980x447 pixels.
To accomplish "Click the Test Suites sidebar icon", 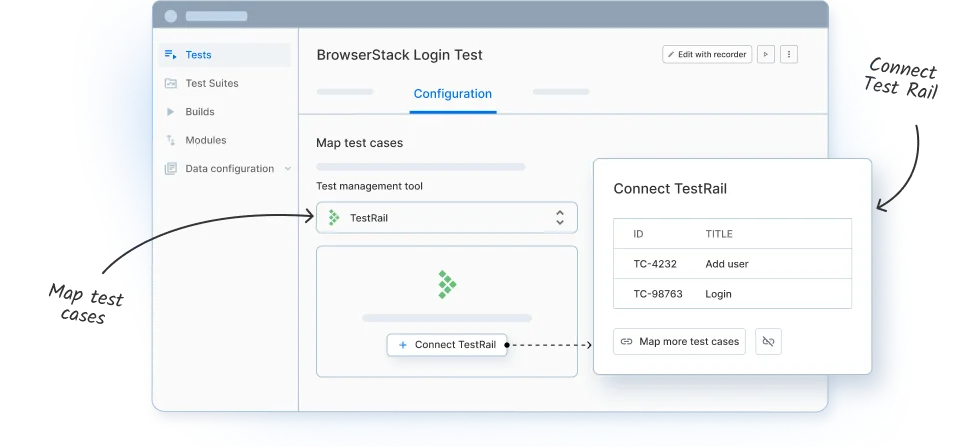I will pyautogui.click(x=170, y=84).
